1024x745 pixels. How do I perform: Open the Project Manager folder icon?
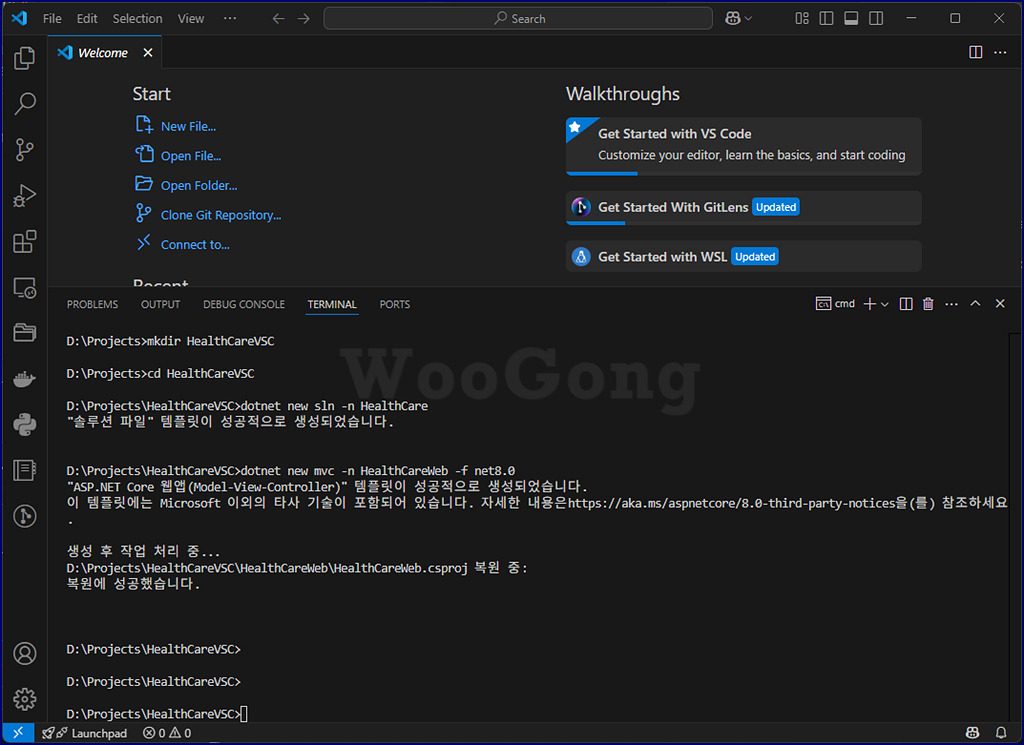24,333
